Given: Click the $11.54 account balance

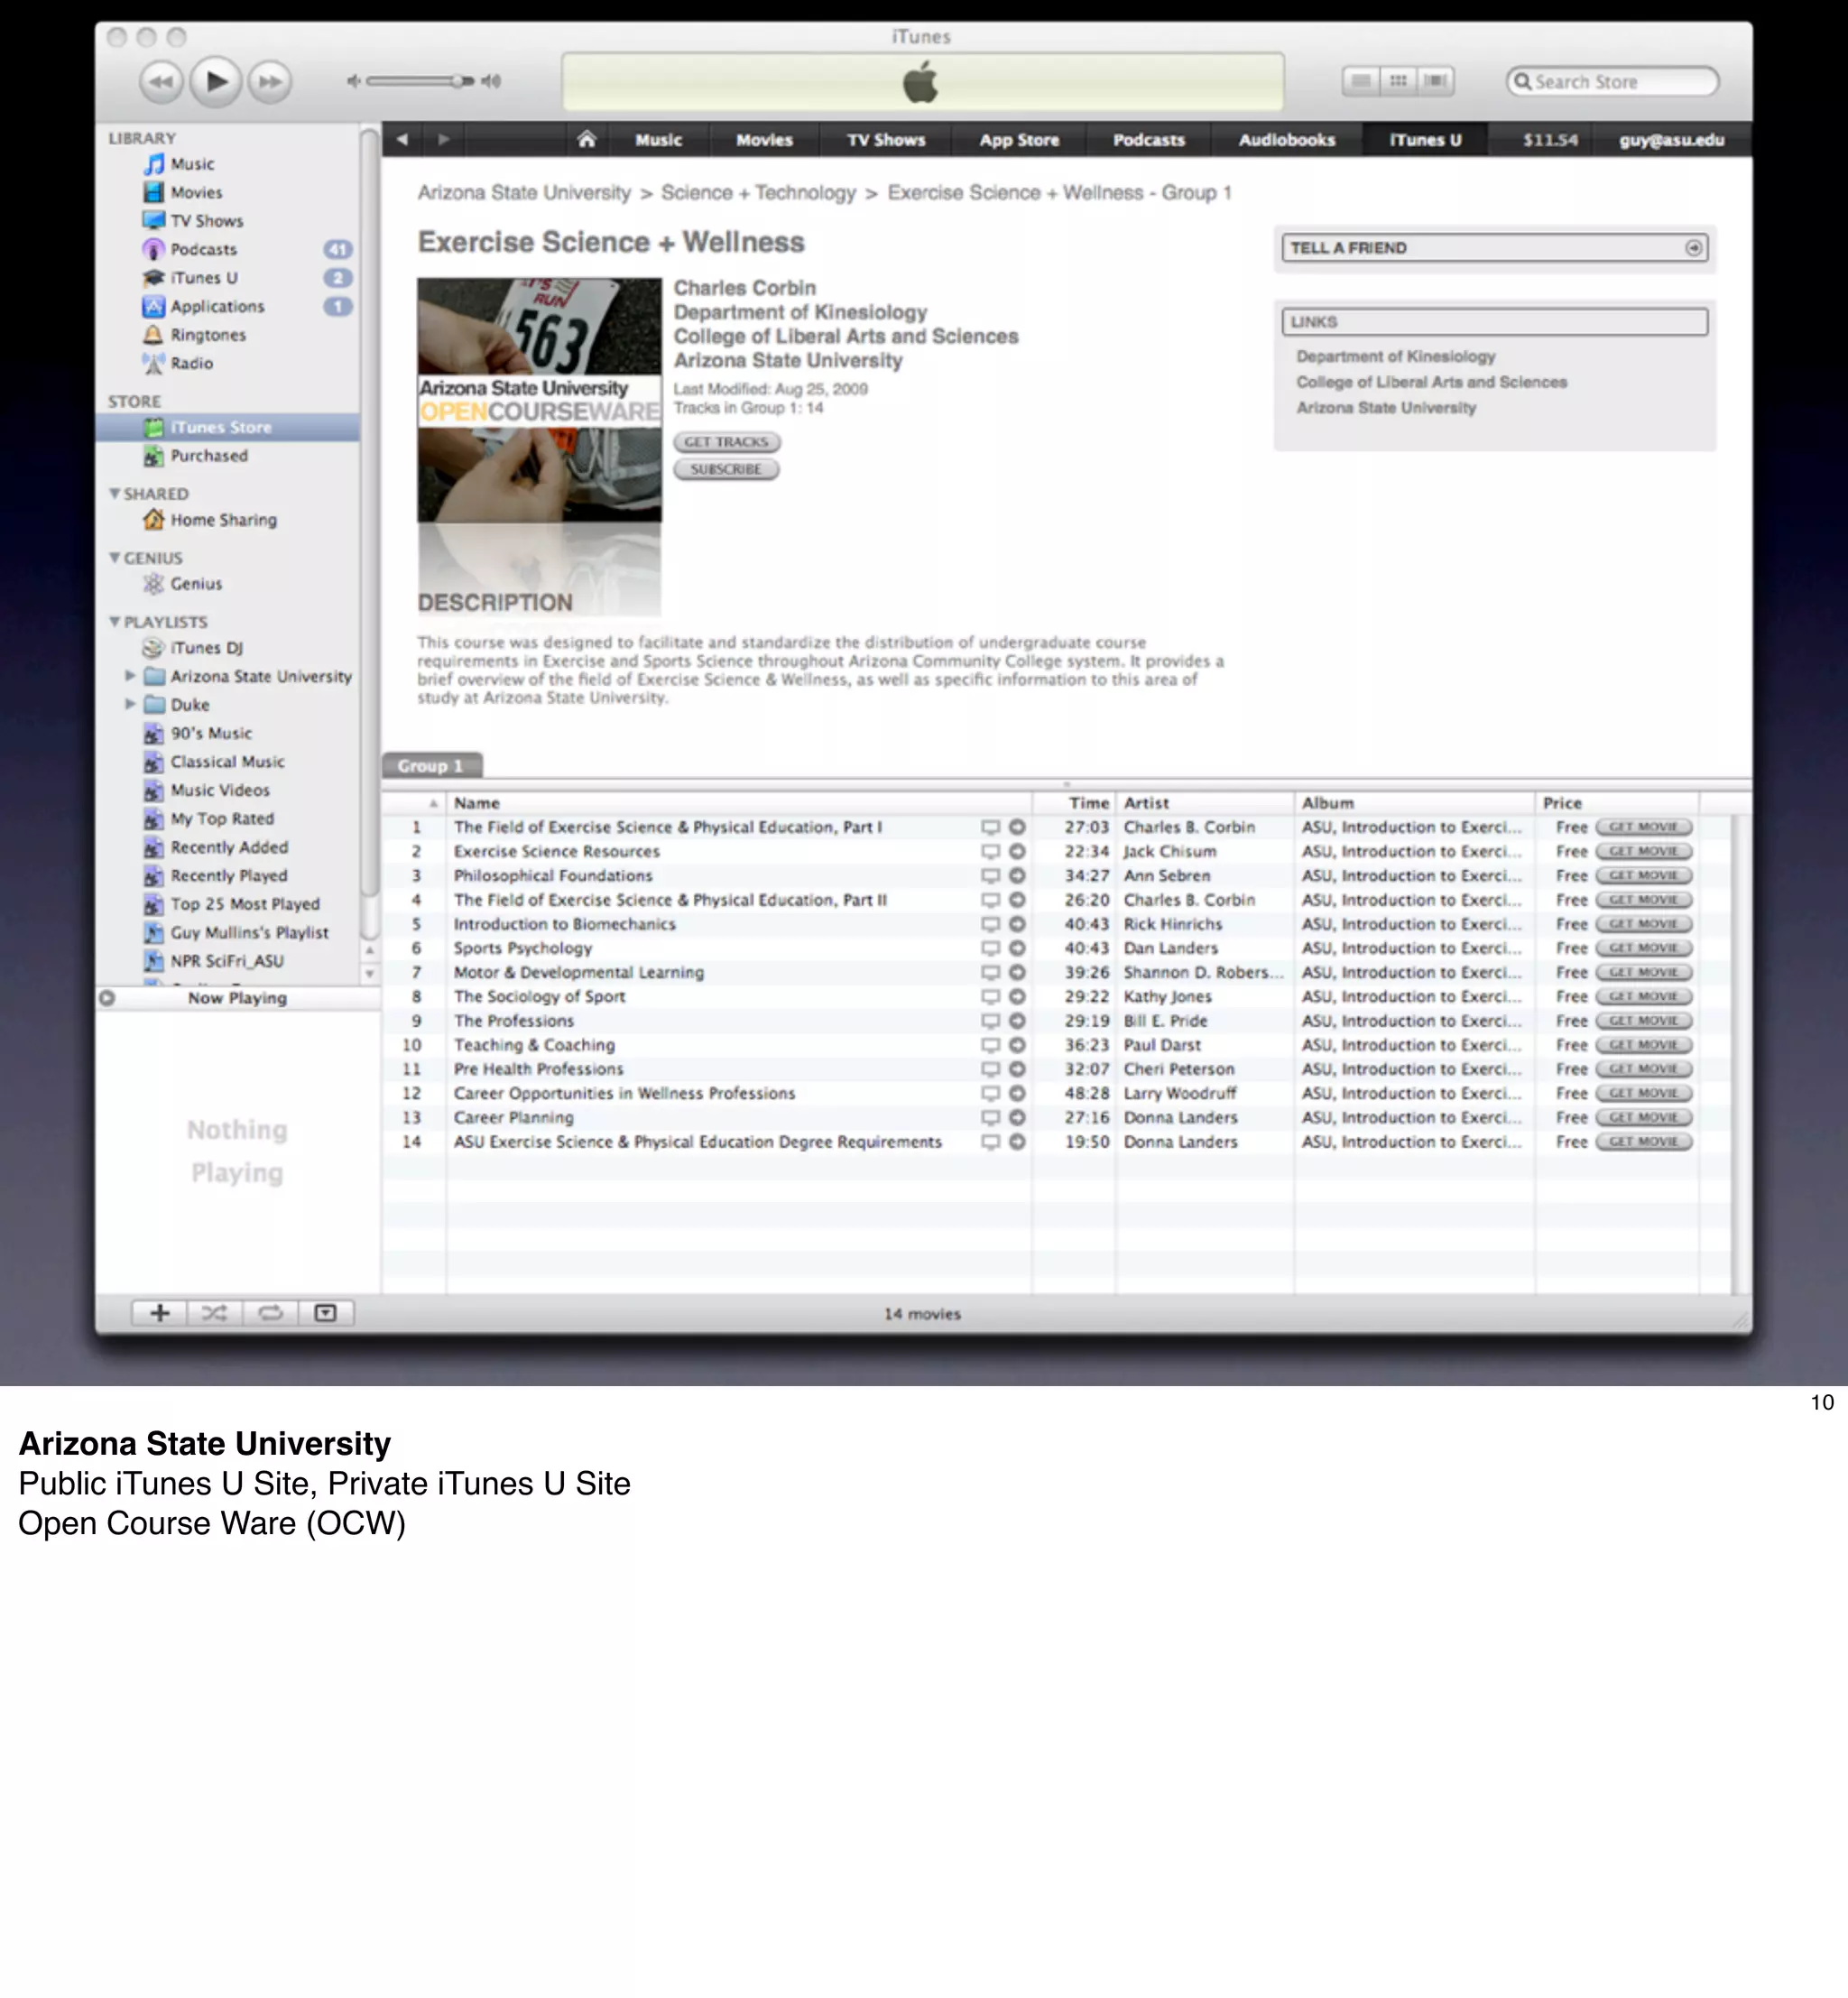Looking at the screenshot, I should tap(1550, 140).
